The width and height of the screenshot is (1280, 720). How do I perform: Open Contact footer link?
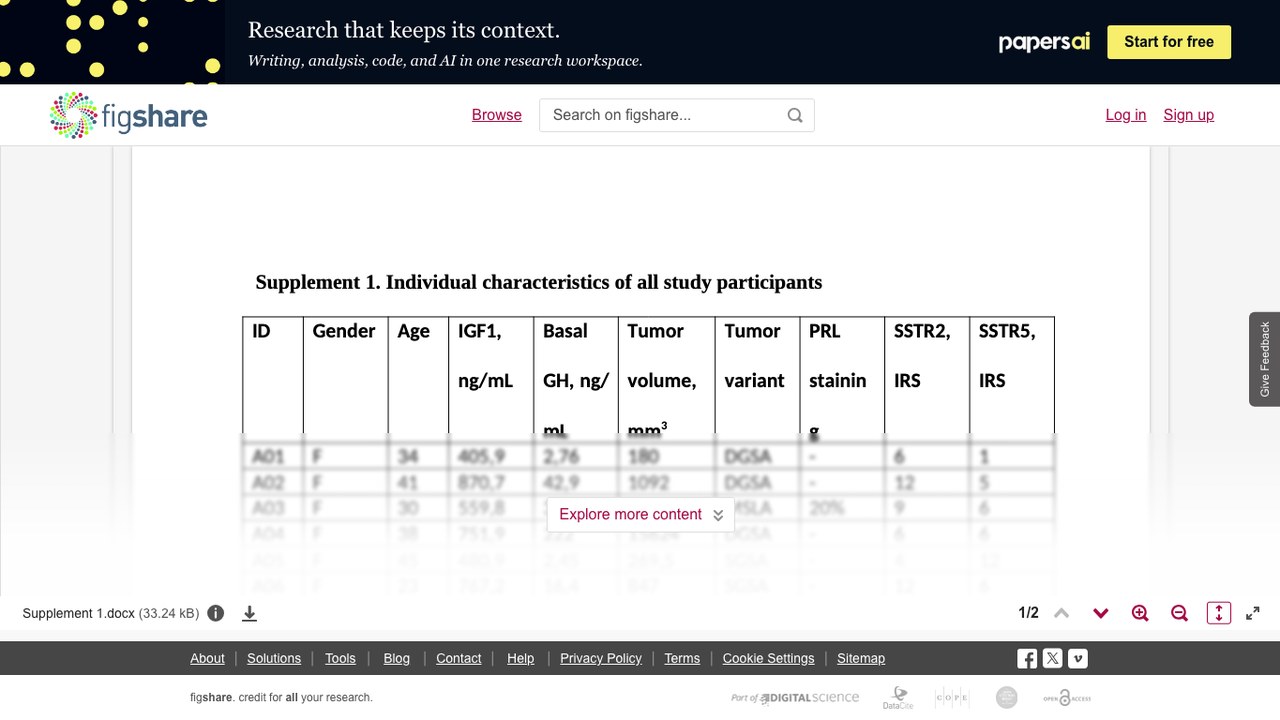(x=459, y=658)
